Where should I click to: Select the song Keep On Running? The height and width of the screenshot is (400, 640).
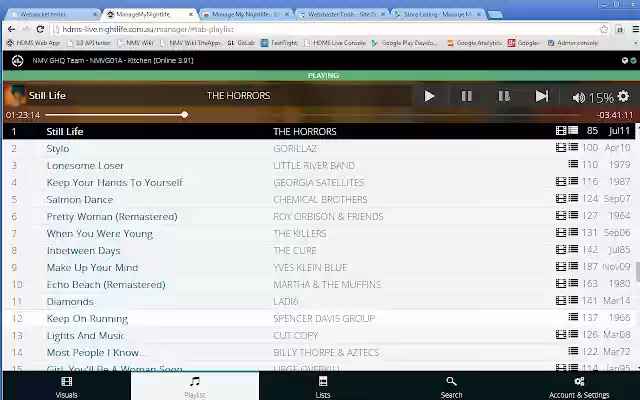click(x=87, y=319)
